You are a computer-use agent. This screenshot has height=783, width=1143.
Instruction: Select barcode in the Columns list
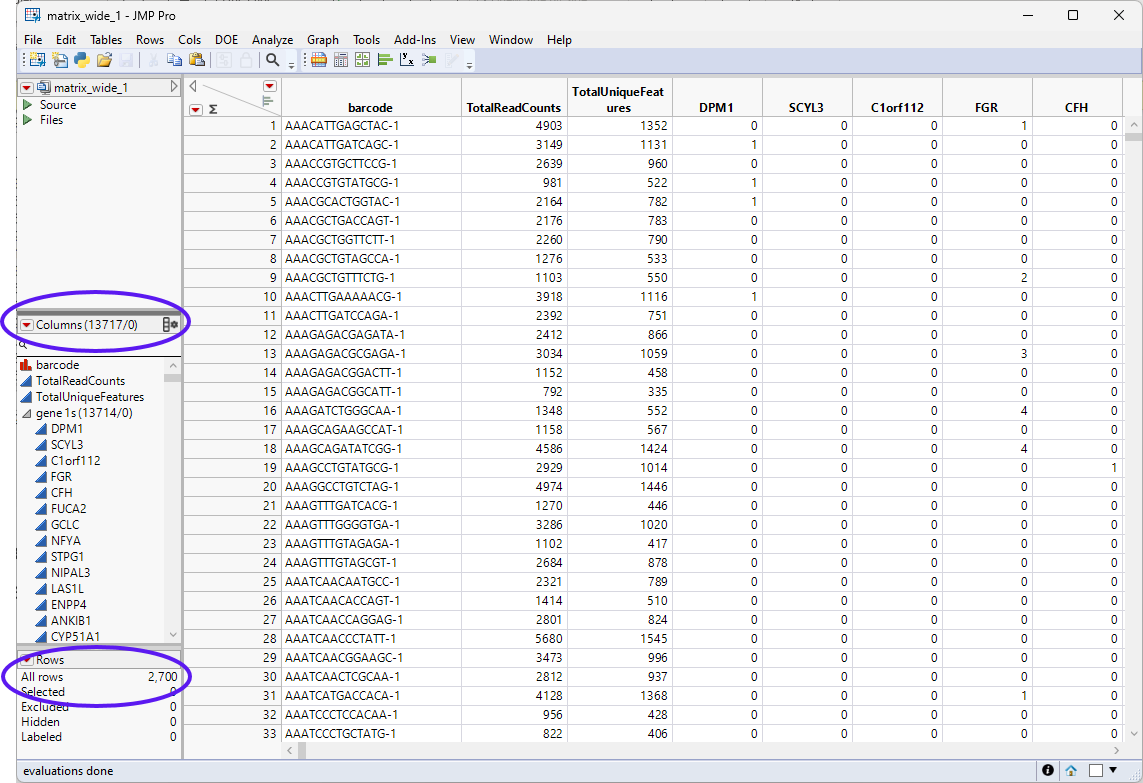point(57,365)
